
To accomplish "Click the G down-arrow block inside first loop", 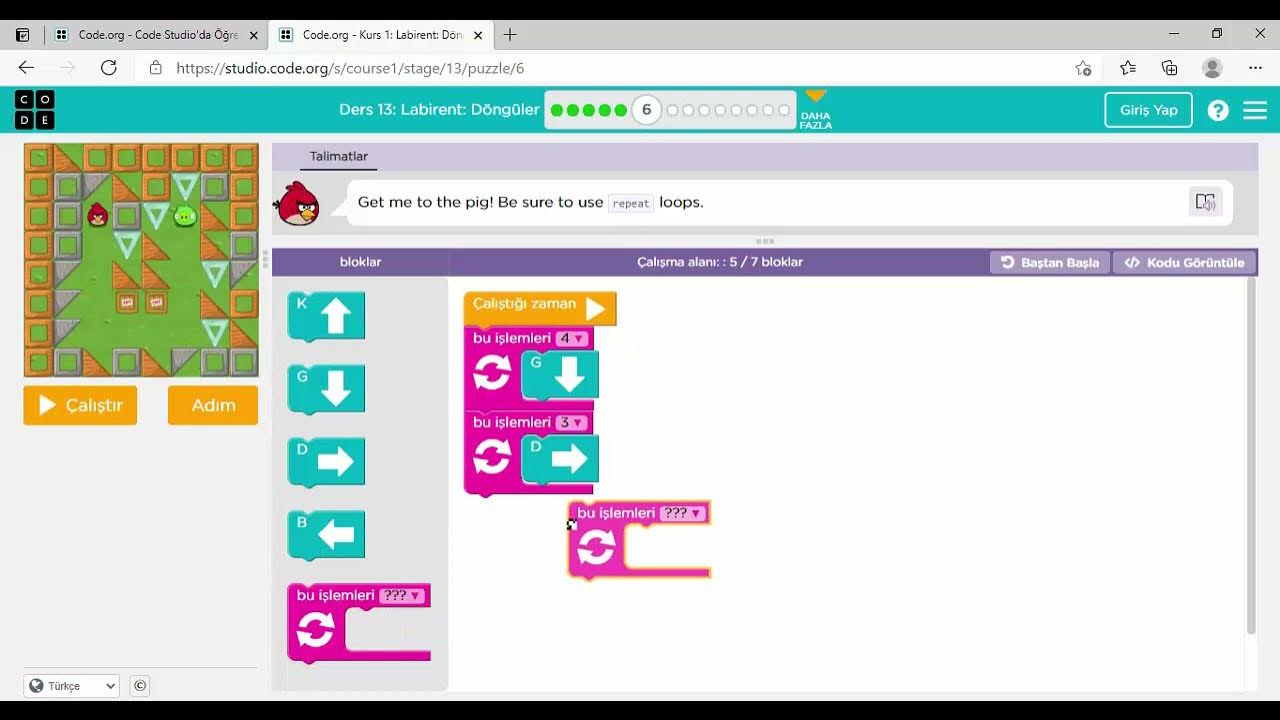I will tap(560, 376).
